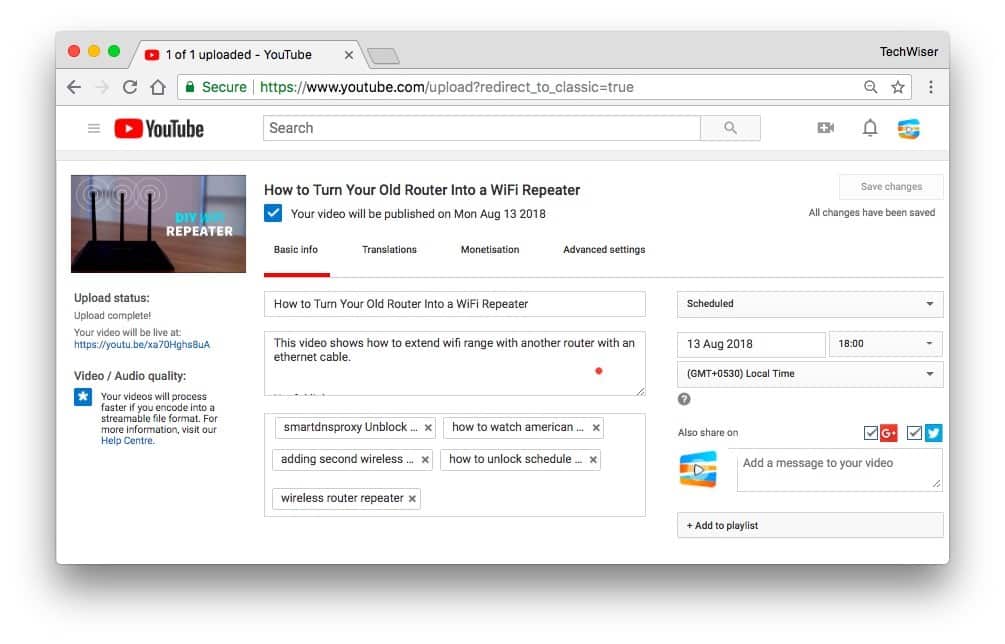The height and width of the screenshot is (644, 1005).
Task: Switch to the Monetisation tab
Action: 489,249
